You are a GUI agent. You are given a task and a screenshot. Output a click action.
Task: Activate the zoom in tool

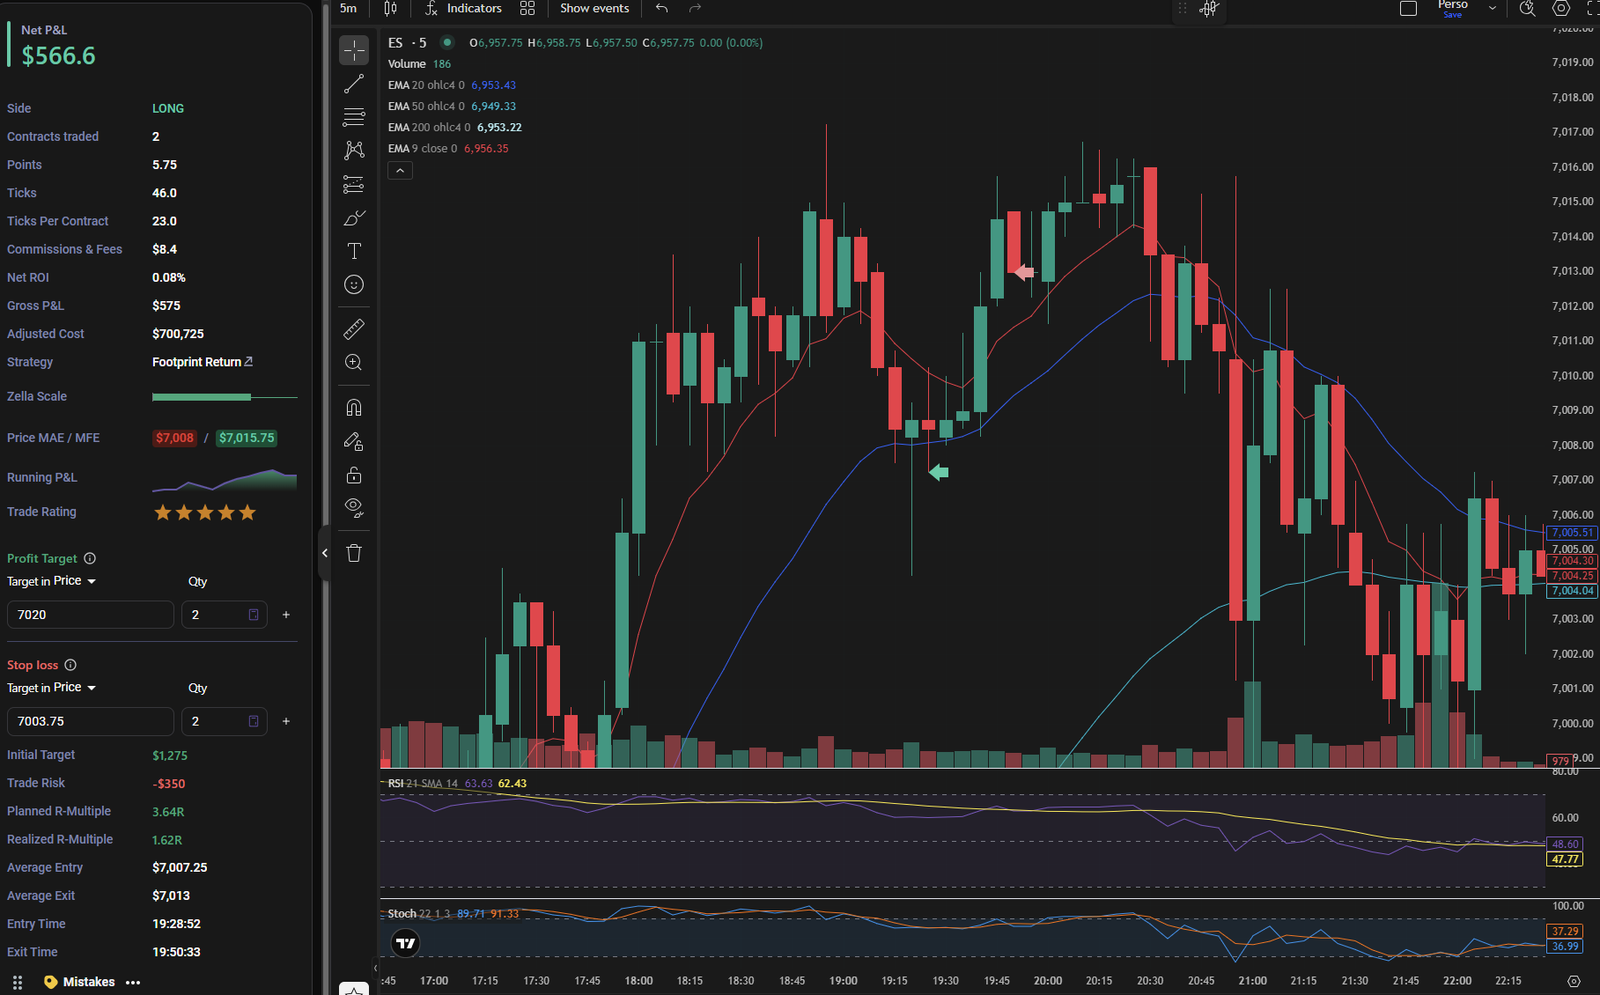[354, 363]
